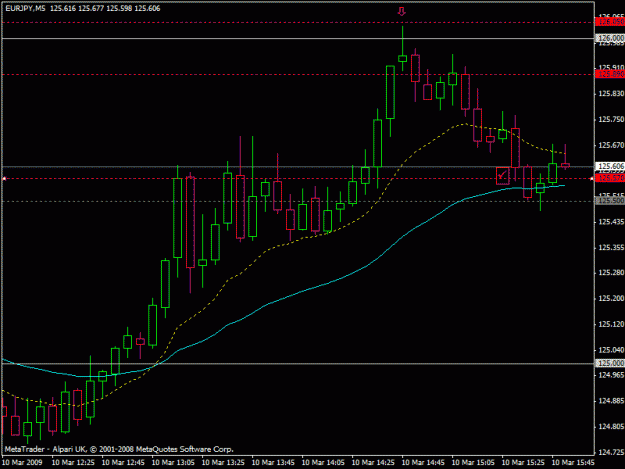Click the 10 Mar 15:45 time label

point(573,463)
